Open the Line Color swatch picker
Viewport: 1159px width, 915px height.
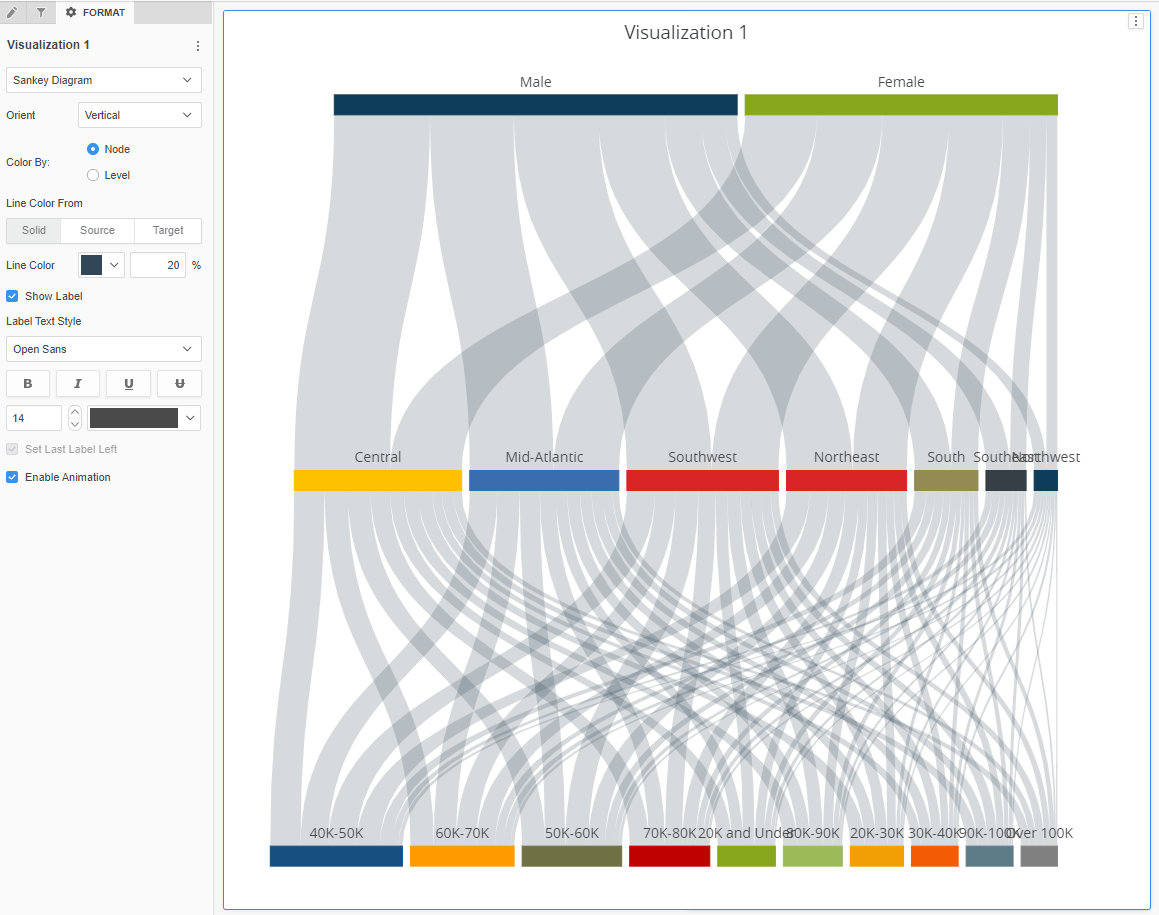(101, 265)
